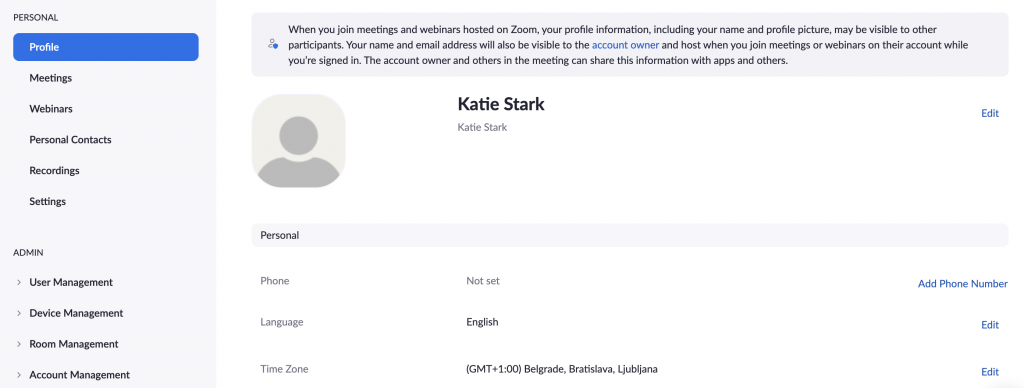Screen dimensions: 1024x388
Task: Expand Device Management chevron
Action: pos(19,313)
